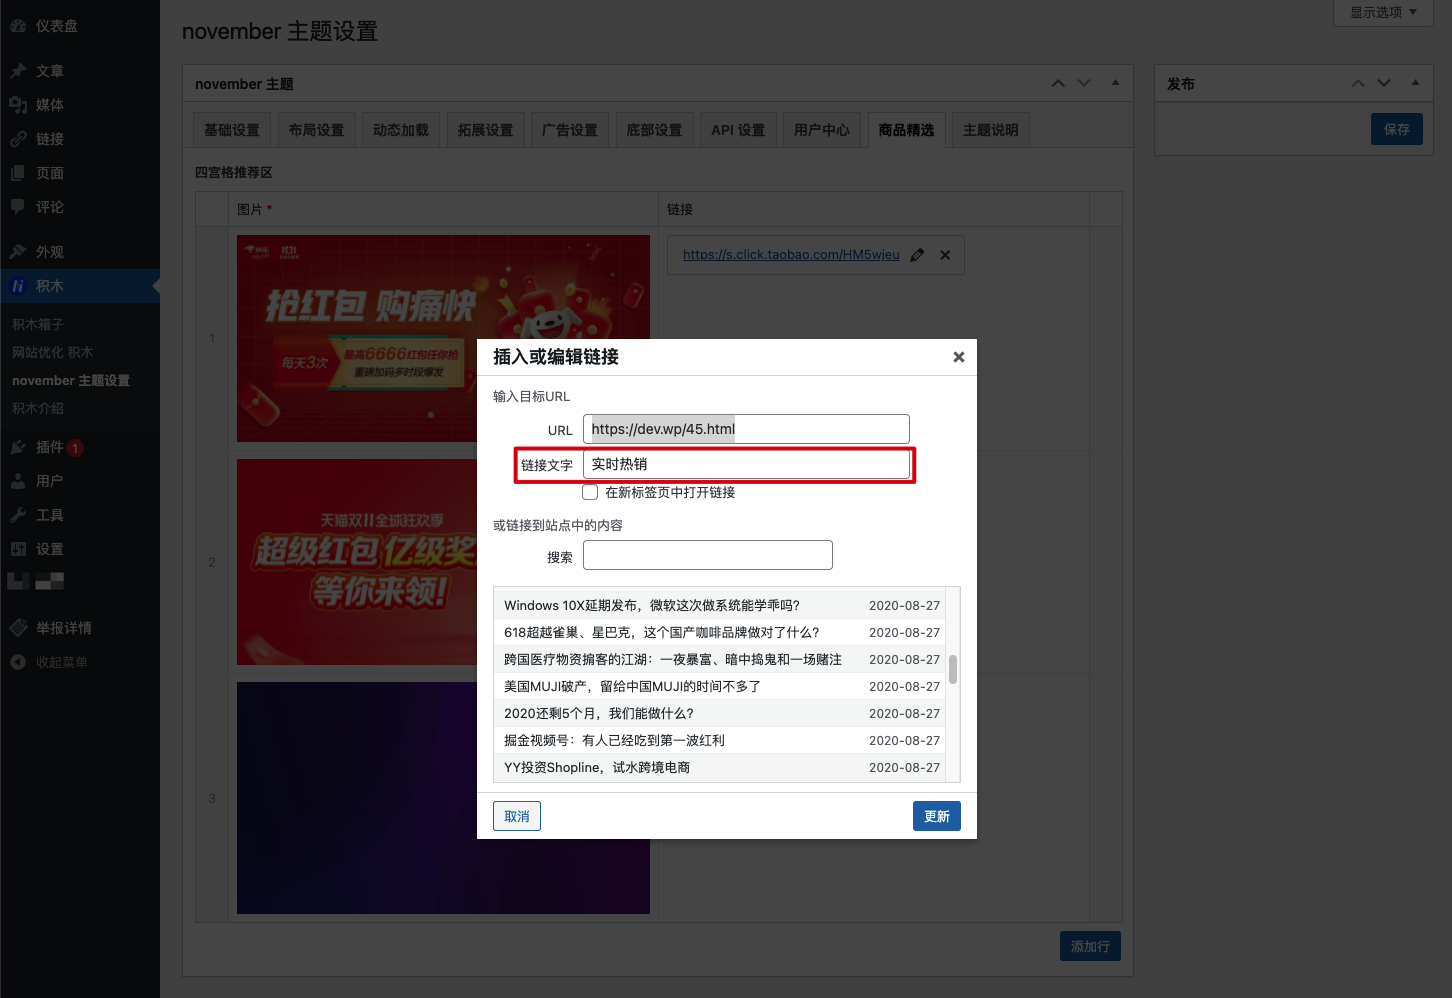Select result 'Windows 10X延期发布'

[719, 605]
